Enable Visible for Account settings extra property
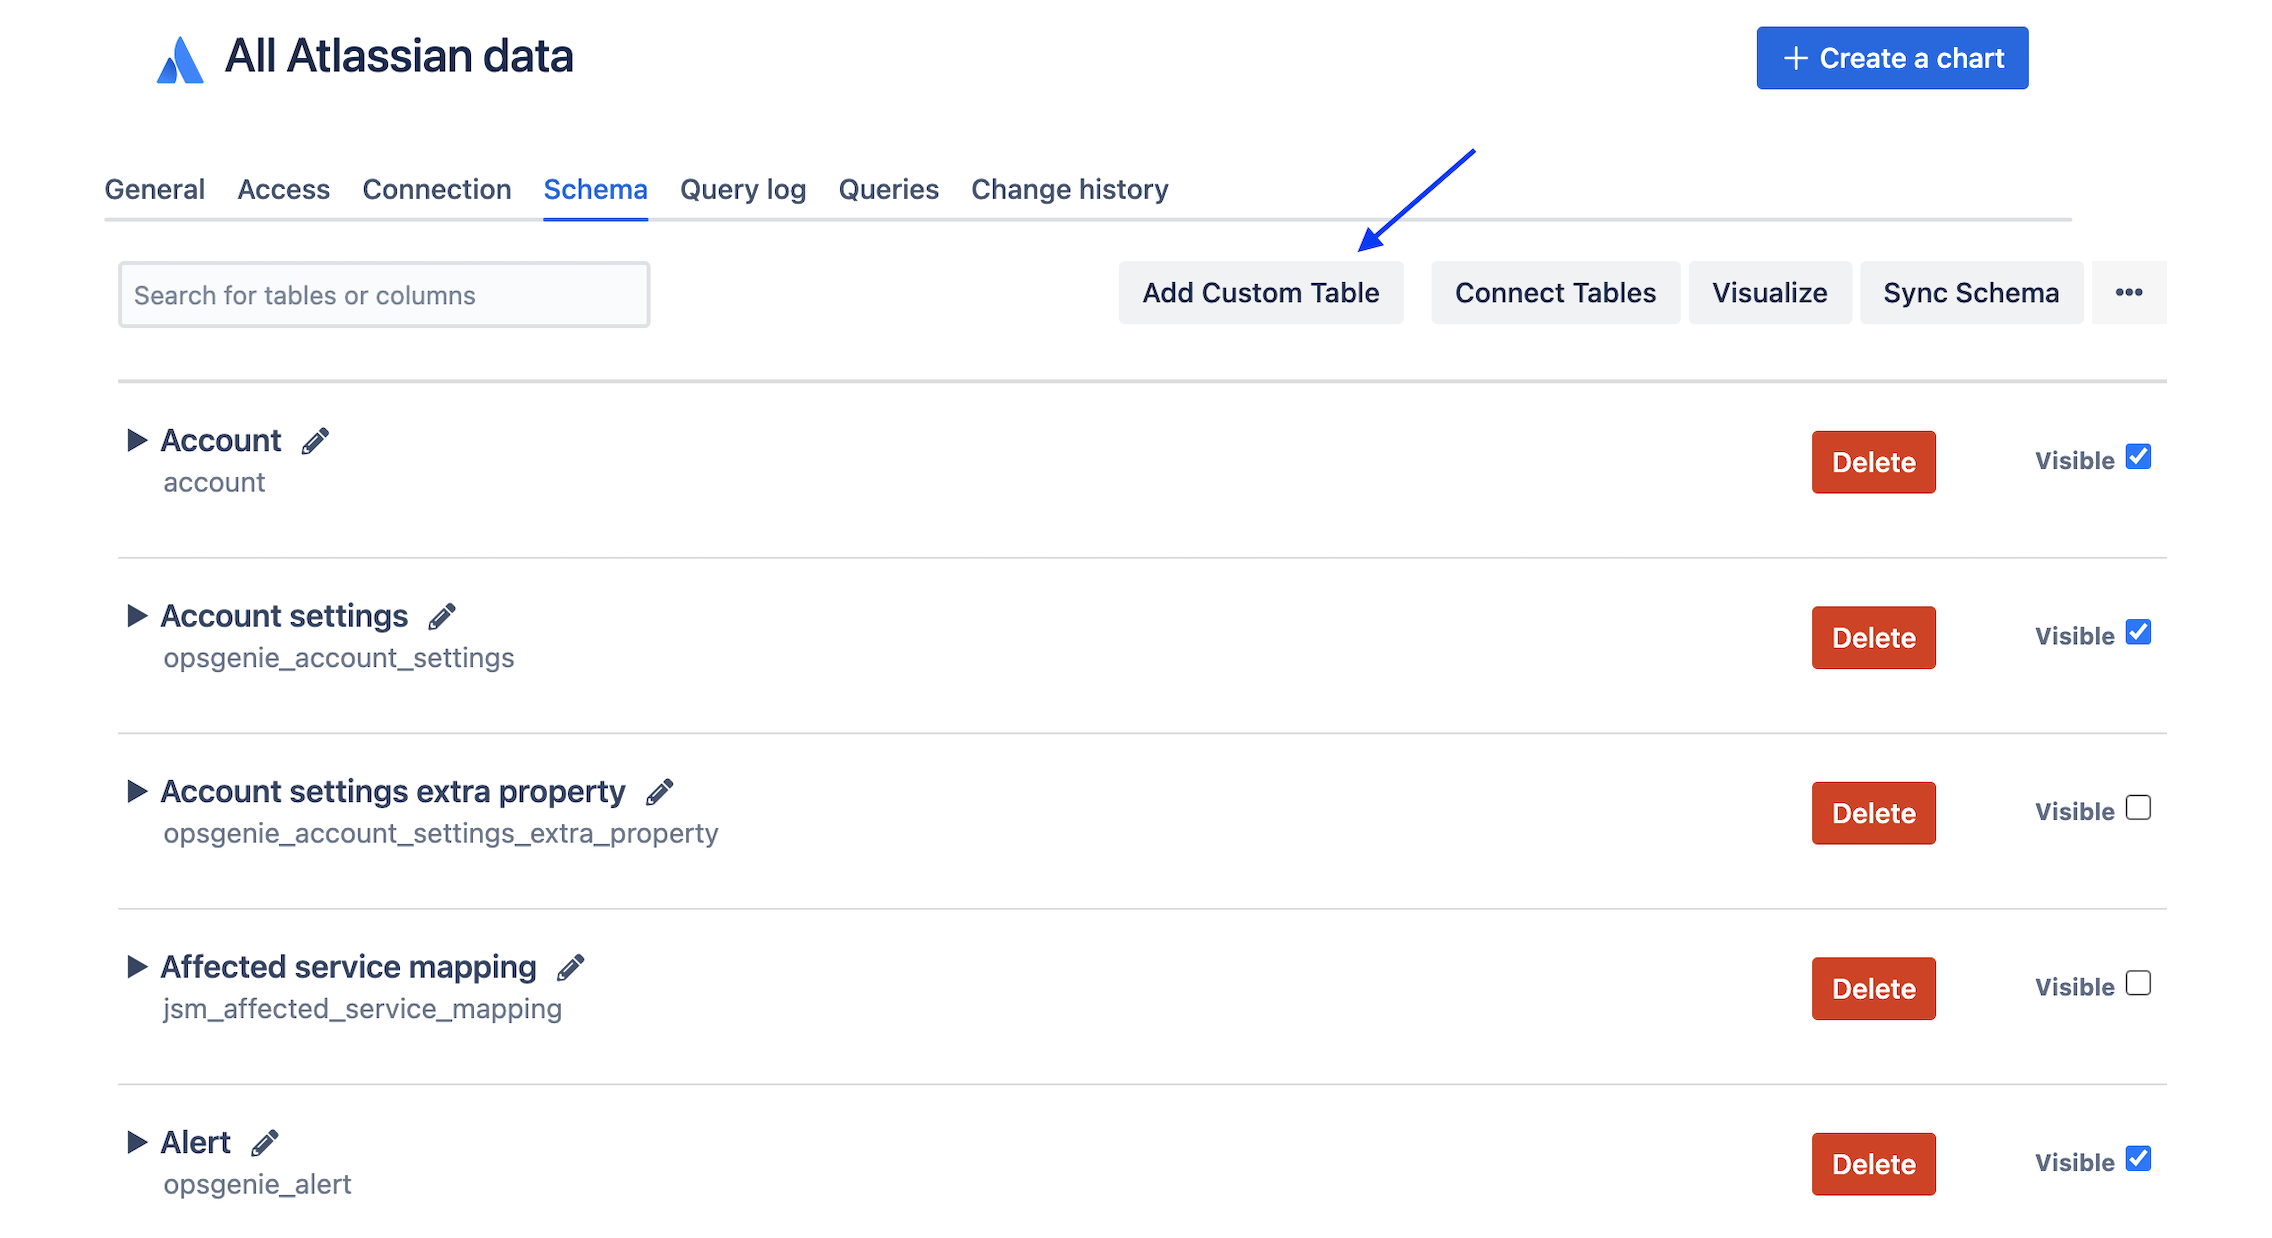Viewport: 2272px width, 1238px height. click(x=2138, y=808)
